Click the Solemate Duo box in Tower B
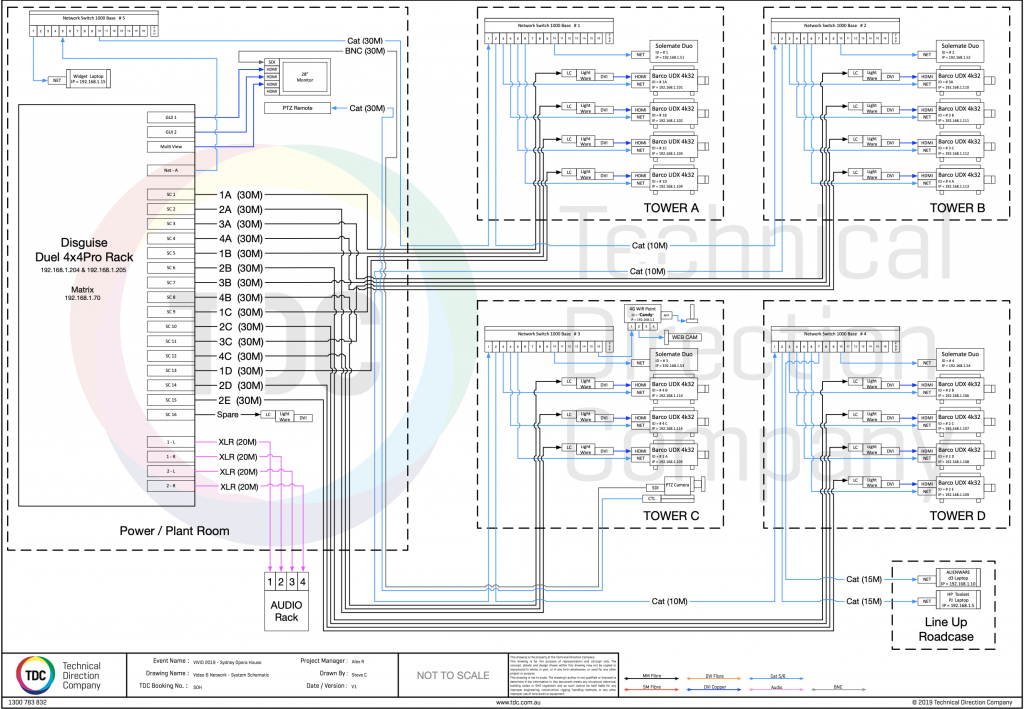Screen dimensions: 1024x709 pos(960,52)
